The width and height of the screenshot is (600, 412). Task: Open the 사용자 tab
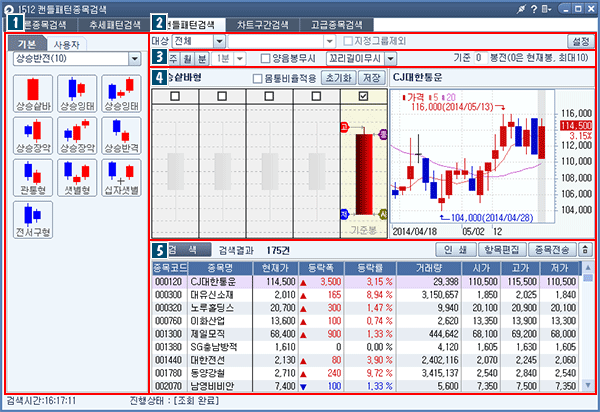68,44
